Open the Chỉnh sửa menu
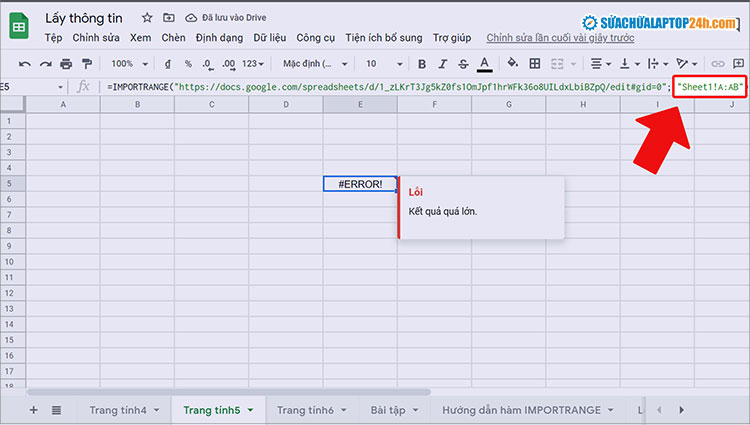The height and width of the screenshot is (425, 750). click(96, 37)
